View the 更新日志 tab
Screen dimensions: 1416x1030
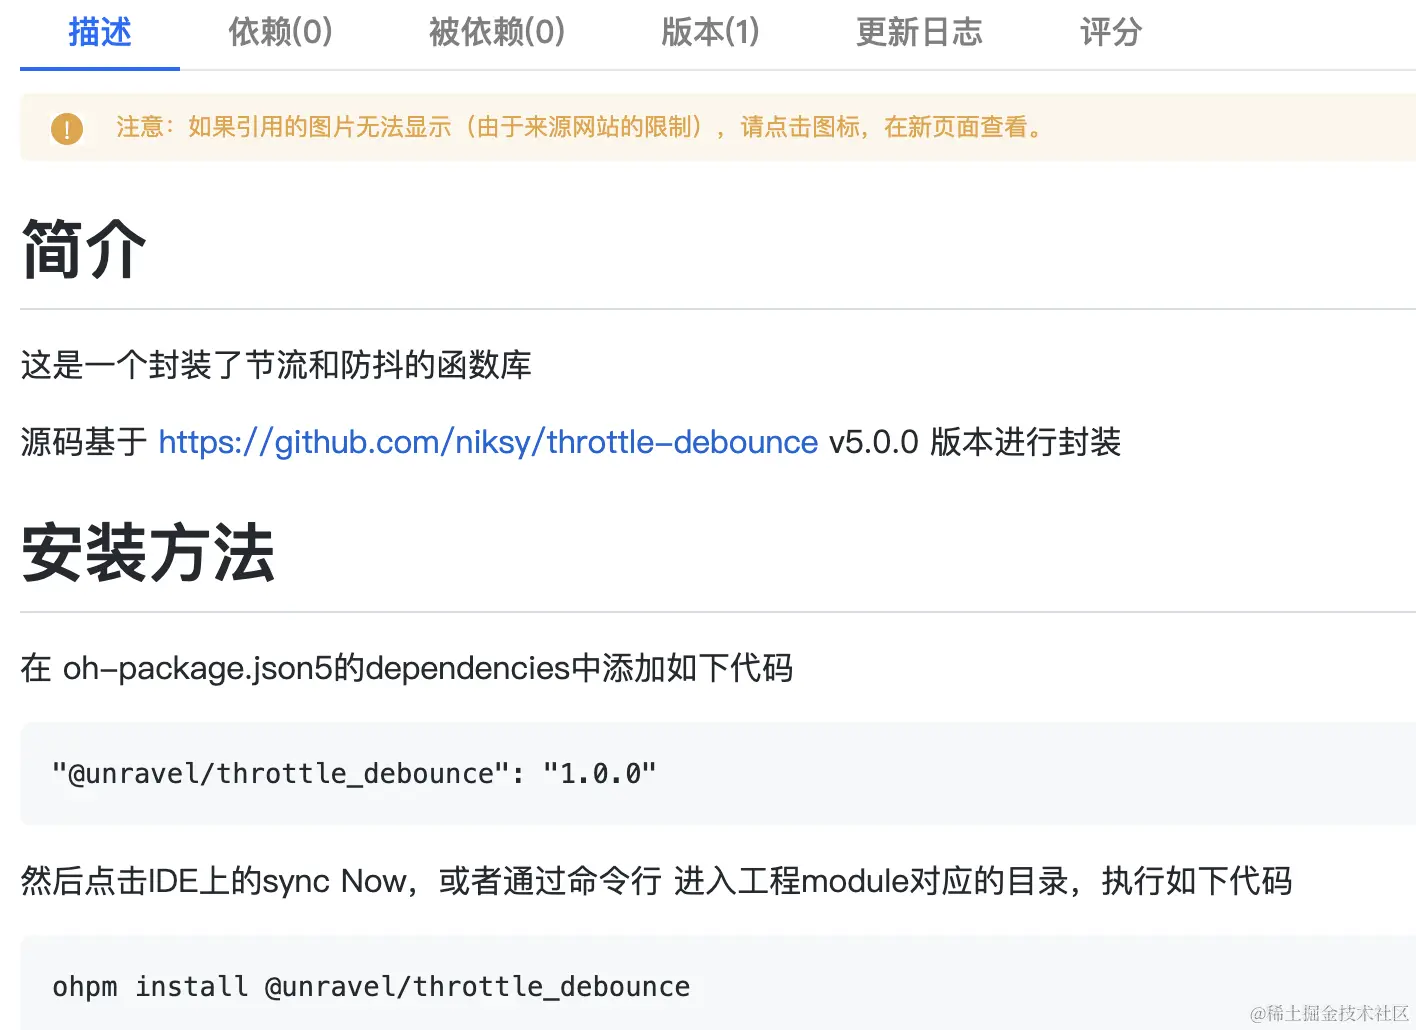coord(919,32)
